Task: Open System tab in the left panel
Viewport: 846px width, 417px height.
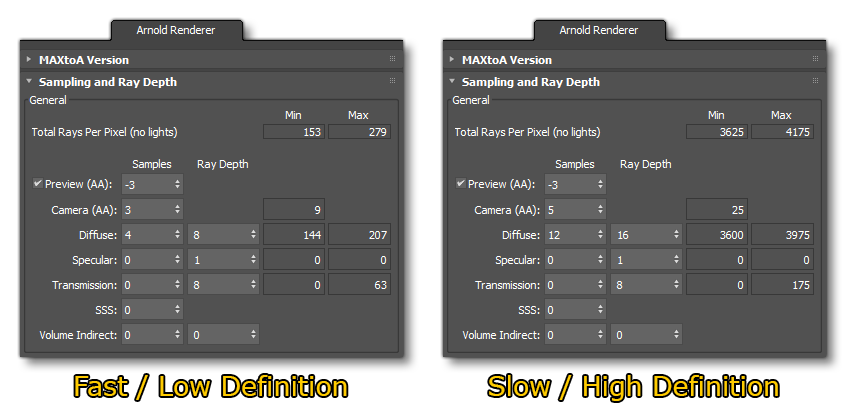Action: tap(286, 30)
